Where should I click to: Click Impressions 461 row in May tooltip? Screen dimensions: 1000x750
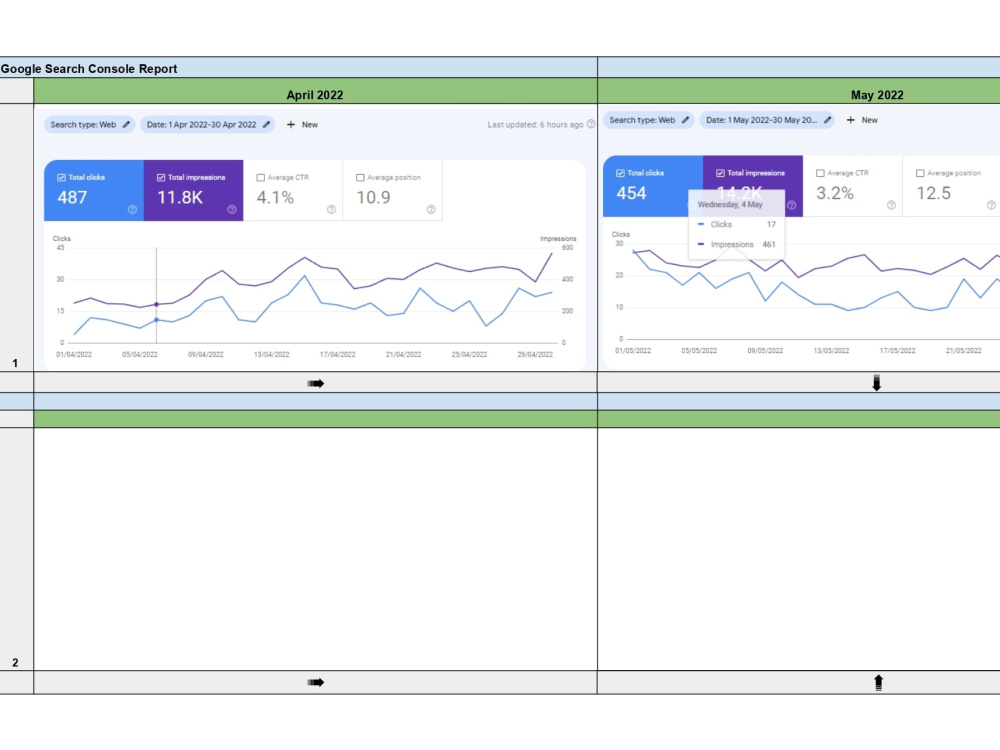(x=737, y=244)
